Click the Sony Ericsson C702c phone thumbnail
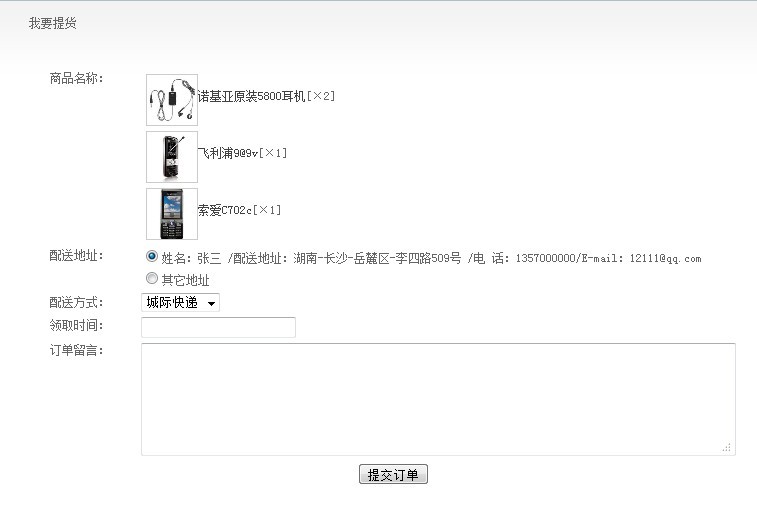The width and height of the screenshot is (757, 517). 172,214
